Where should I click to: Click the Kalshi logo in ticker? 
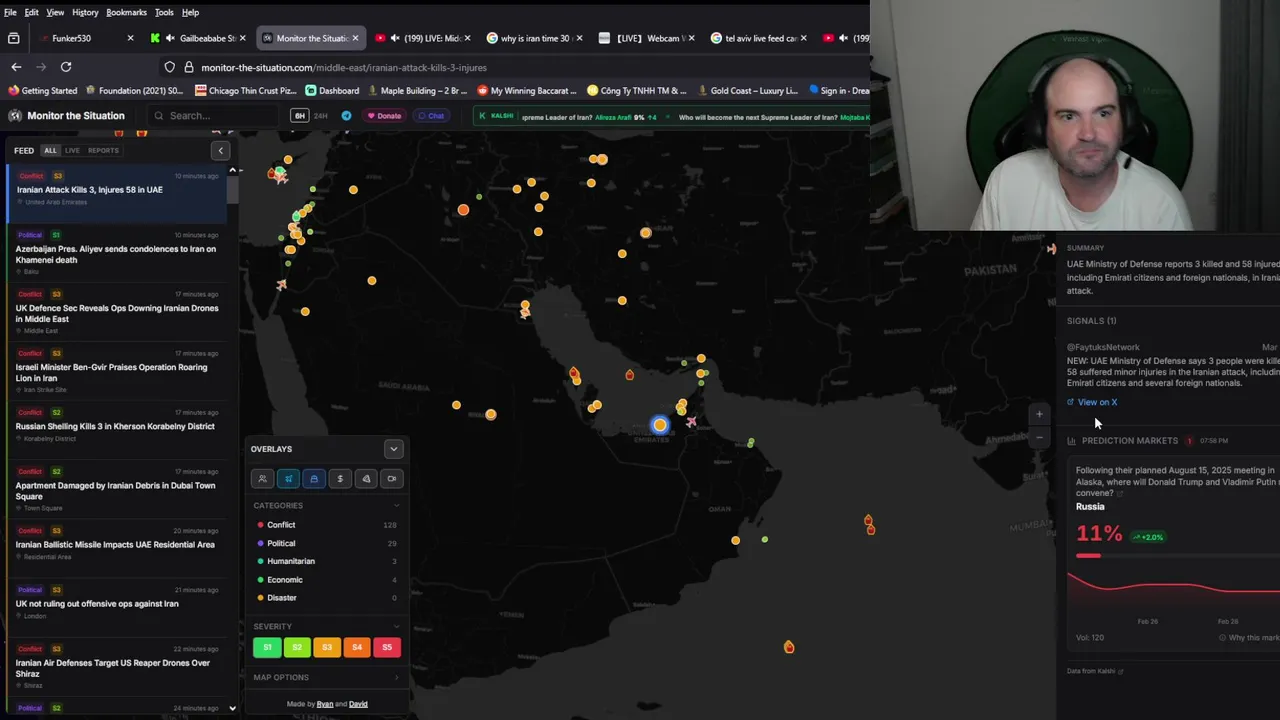pos(497,116)
